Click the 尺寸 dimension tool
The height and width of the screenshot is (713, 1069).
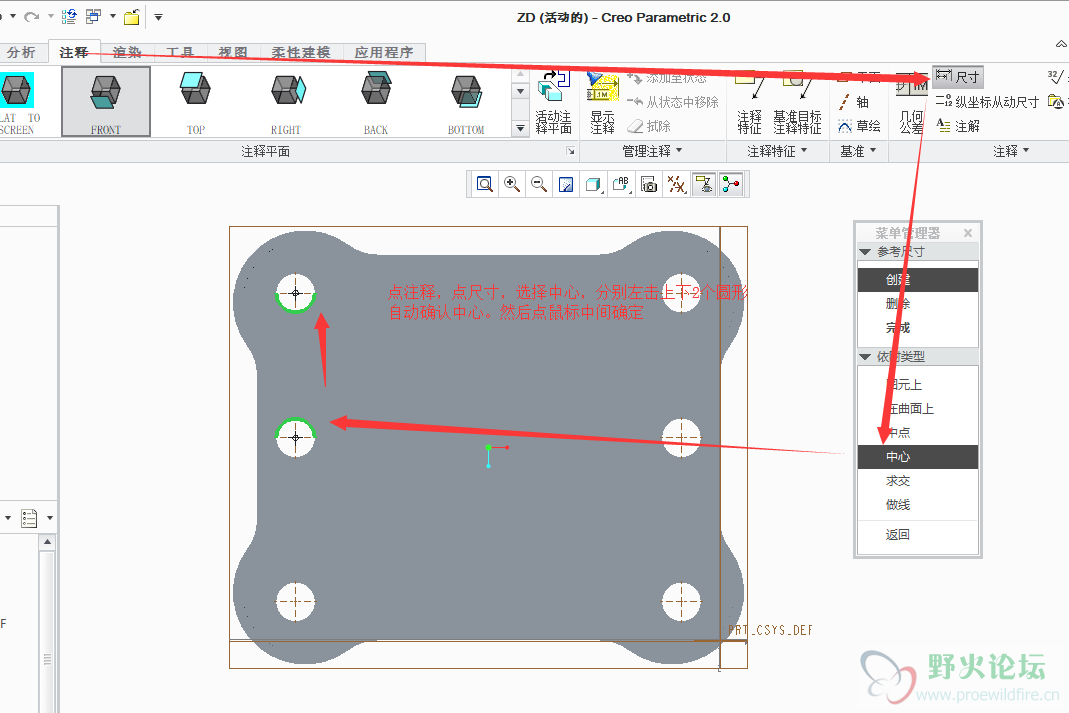coord(958,76)
